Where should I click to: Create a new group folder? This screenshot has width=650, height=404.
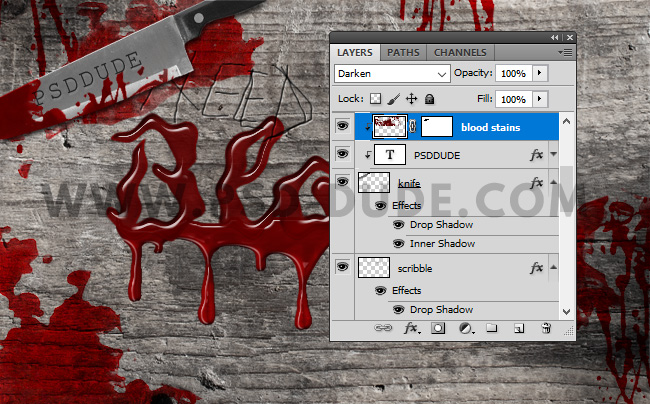pos(492,328)
